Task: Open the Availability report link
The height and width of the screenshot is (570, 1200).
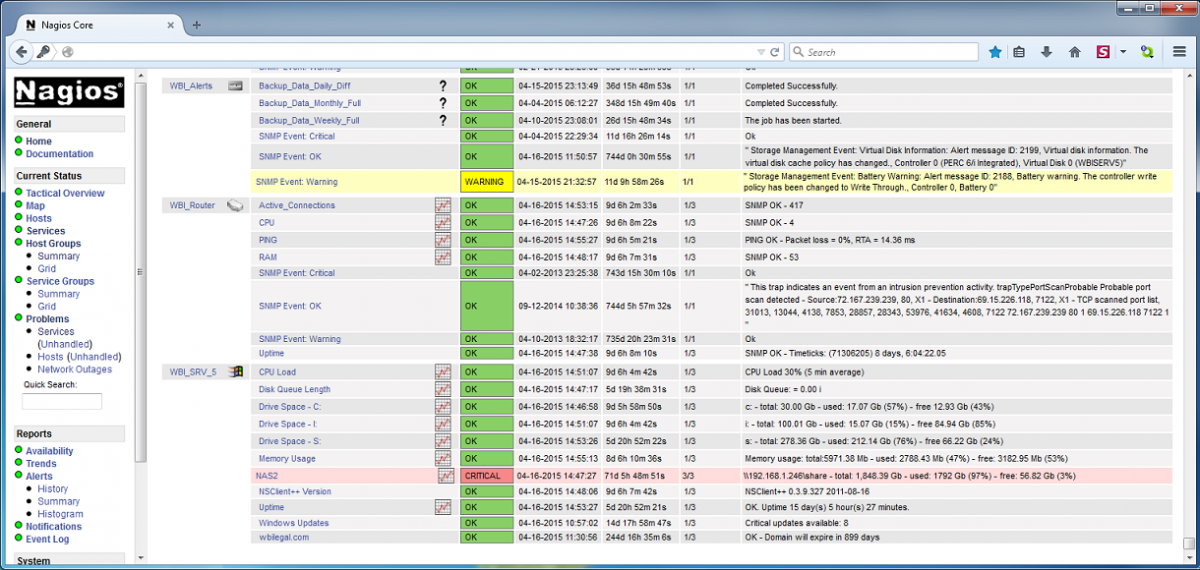Action: (x=49, y=451)
